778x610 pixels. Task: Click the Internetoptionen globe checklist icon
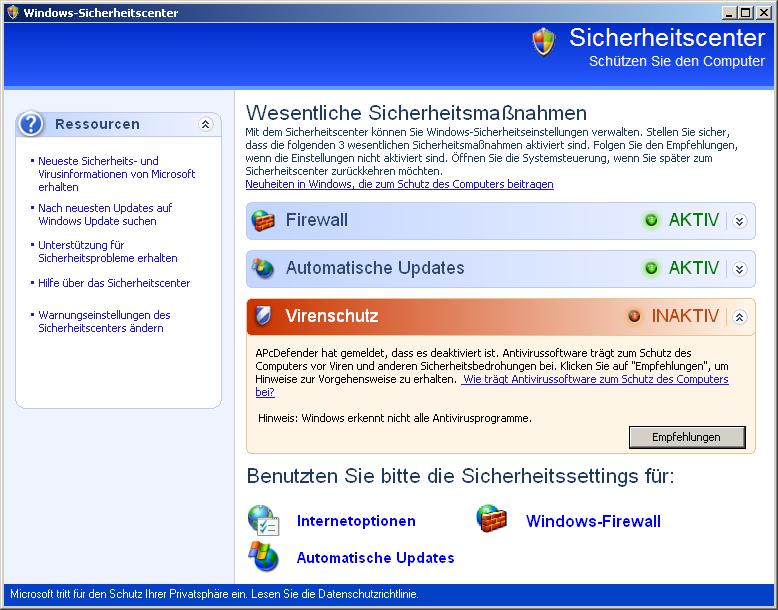point(263,520)
